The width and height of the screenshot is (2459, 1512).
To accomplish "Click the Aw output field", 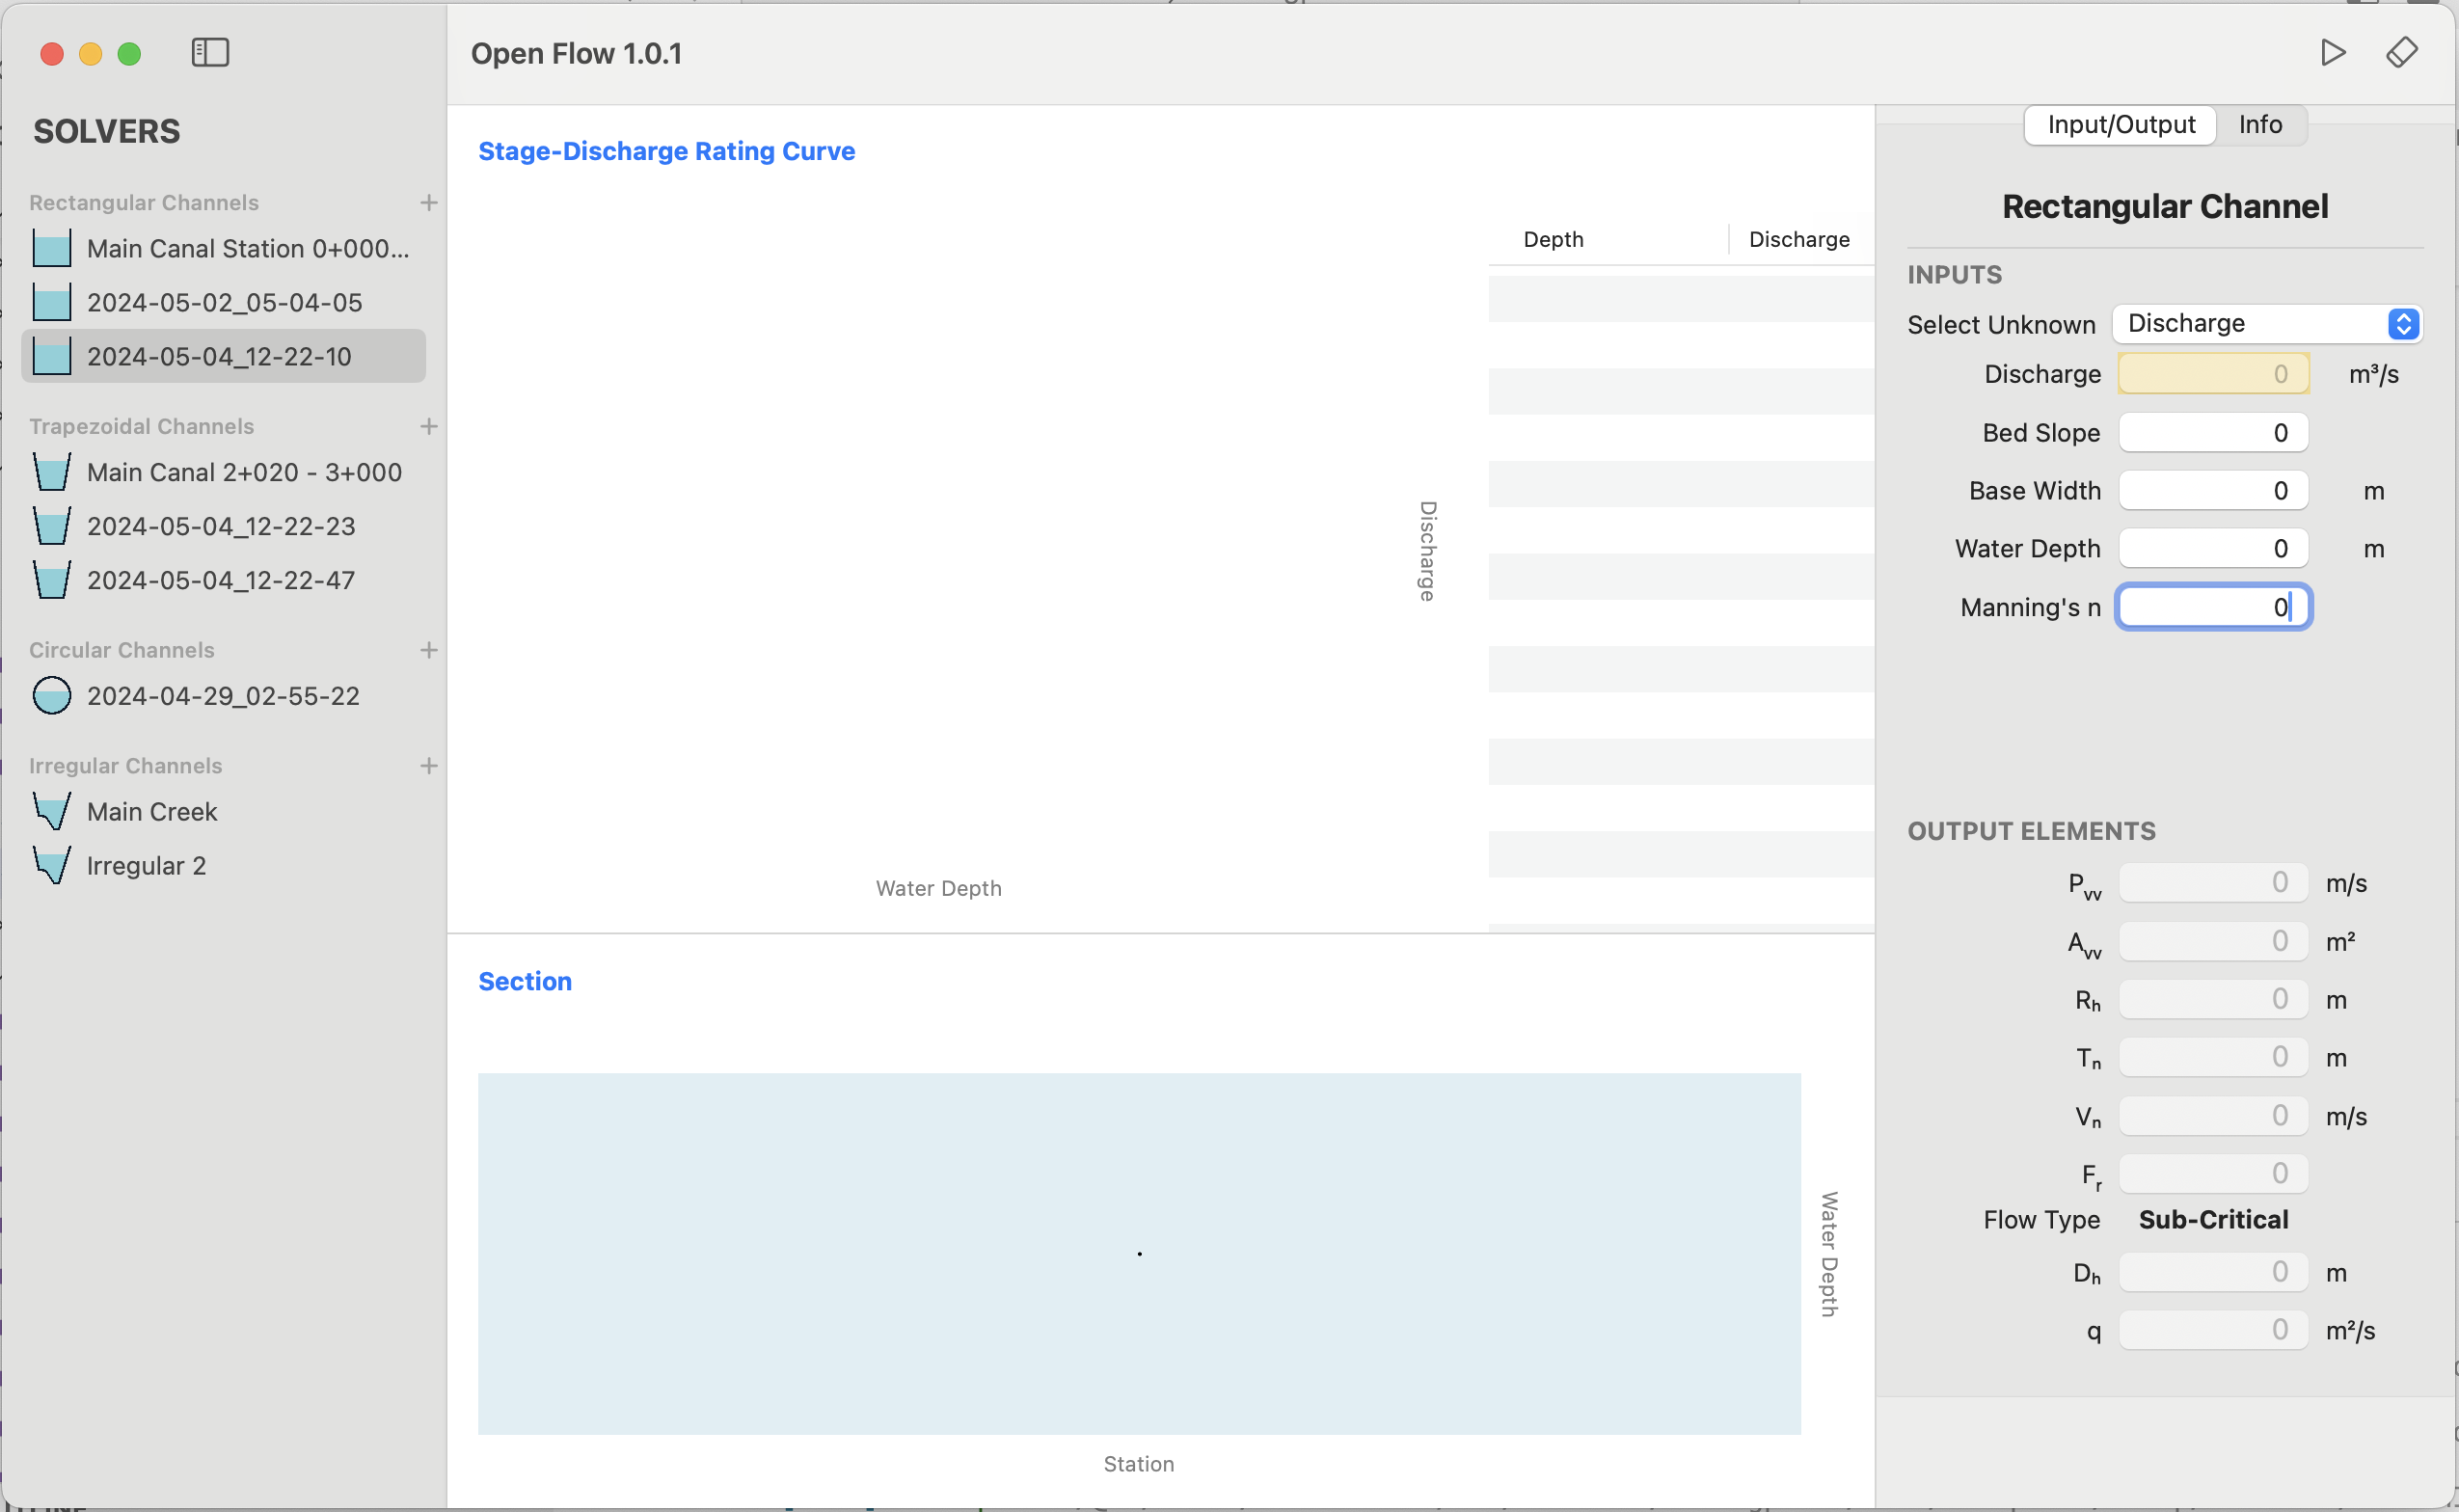I will pyautogui.click(x=2213, y=941).
